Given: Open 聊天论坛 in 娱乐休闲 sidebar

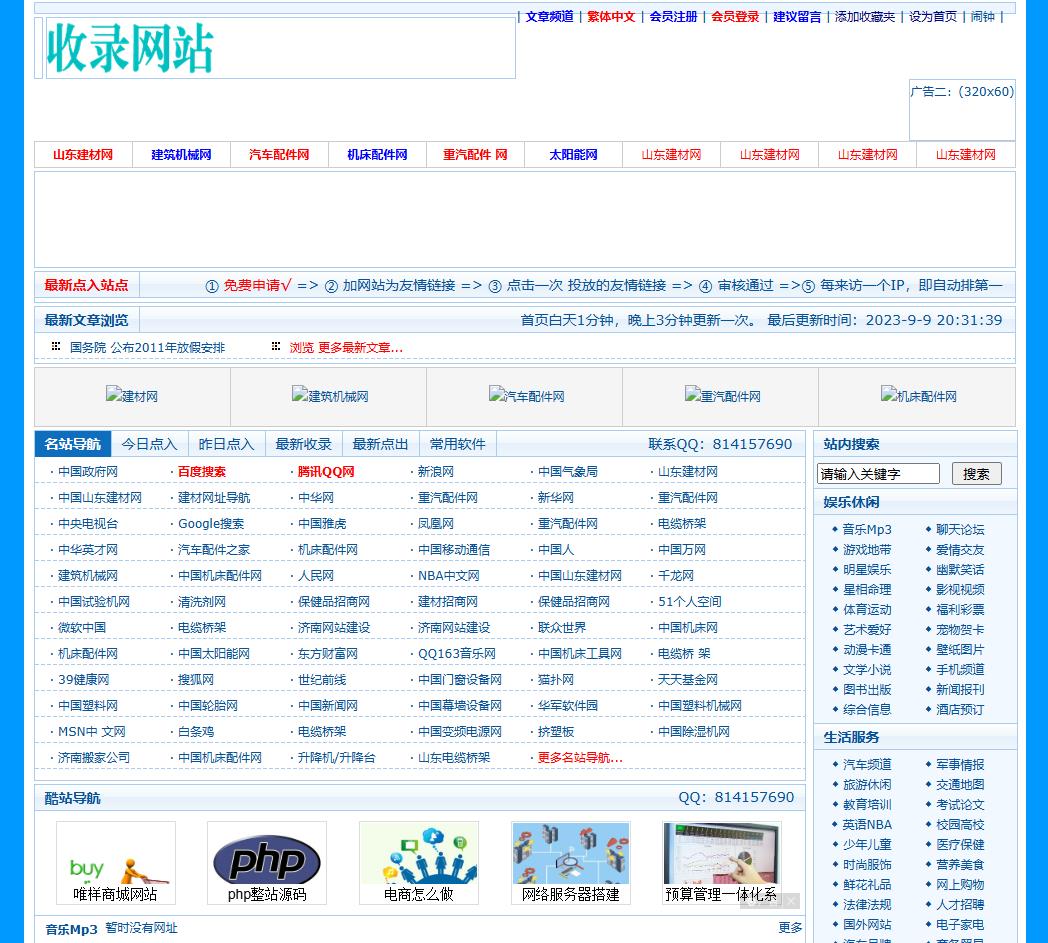Looking at the screenshot, I should tap(960, 530).
